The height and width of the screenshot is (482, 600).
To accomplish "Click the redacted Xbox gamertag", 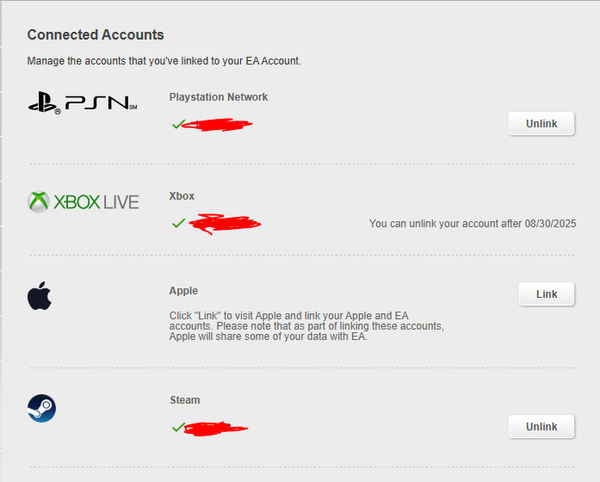I will point(225,224).
